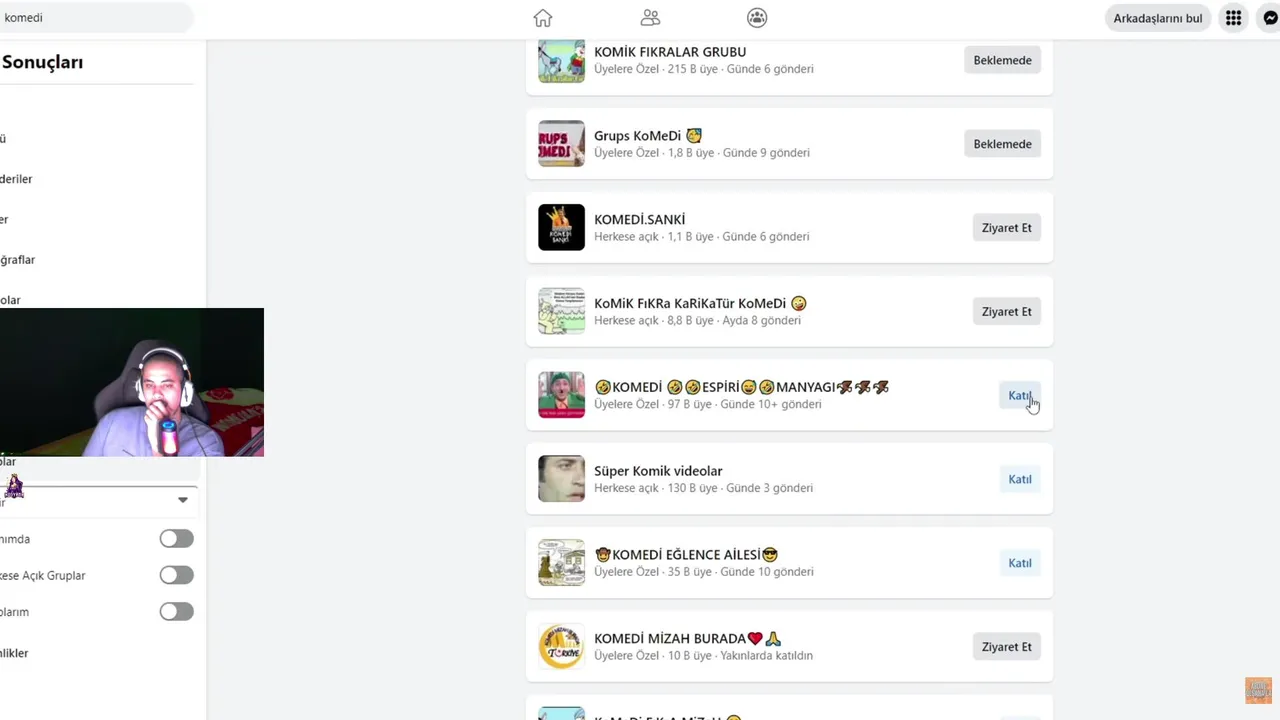The image size is (1280, 720).
Task: Open KOMEDİ.SANKİ group profile picture
Action: click(x=561, y=227)
